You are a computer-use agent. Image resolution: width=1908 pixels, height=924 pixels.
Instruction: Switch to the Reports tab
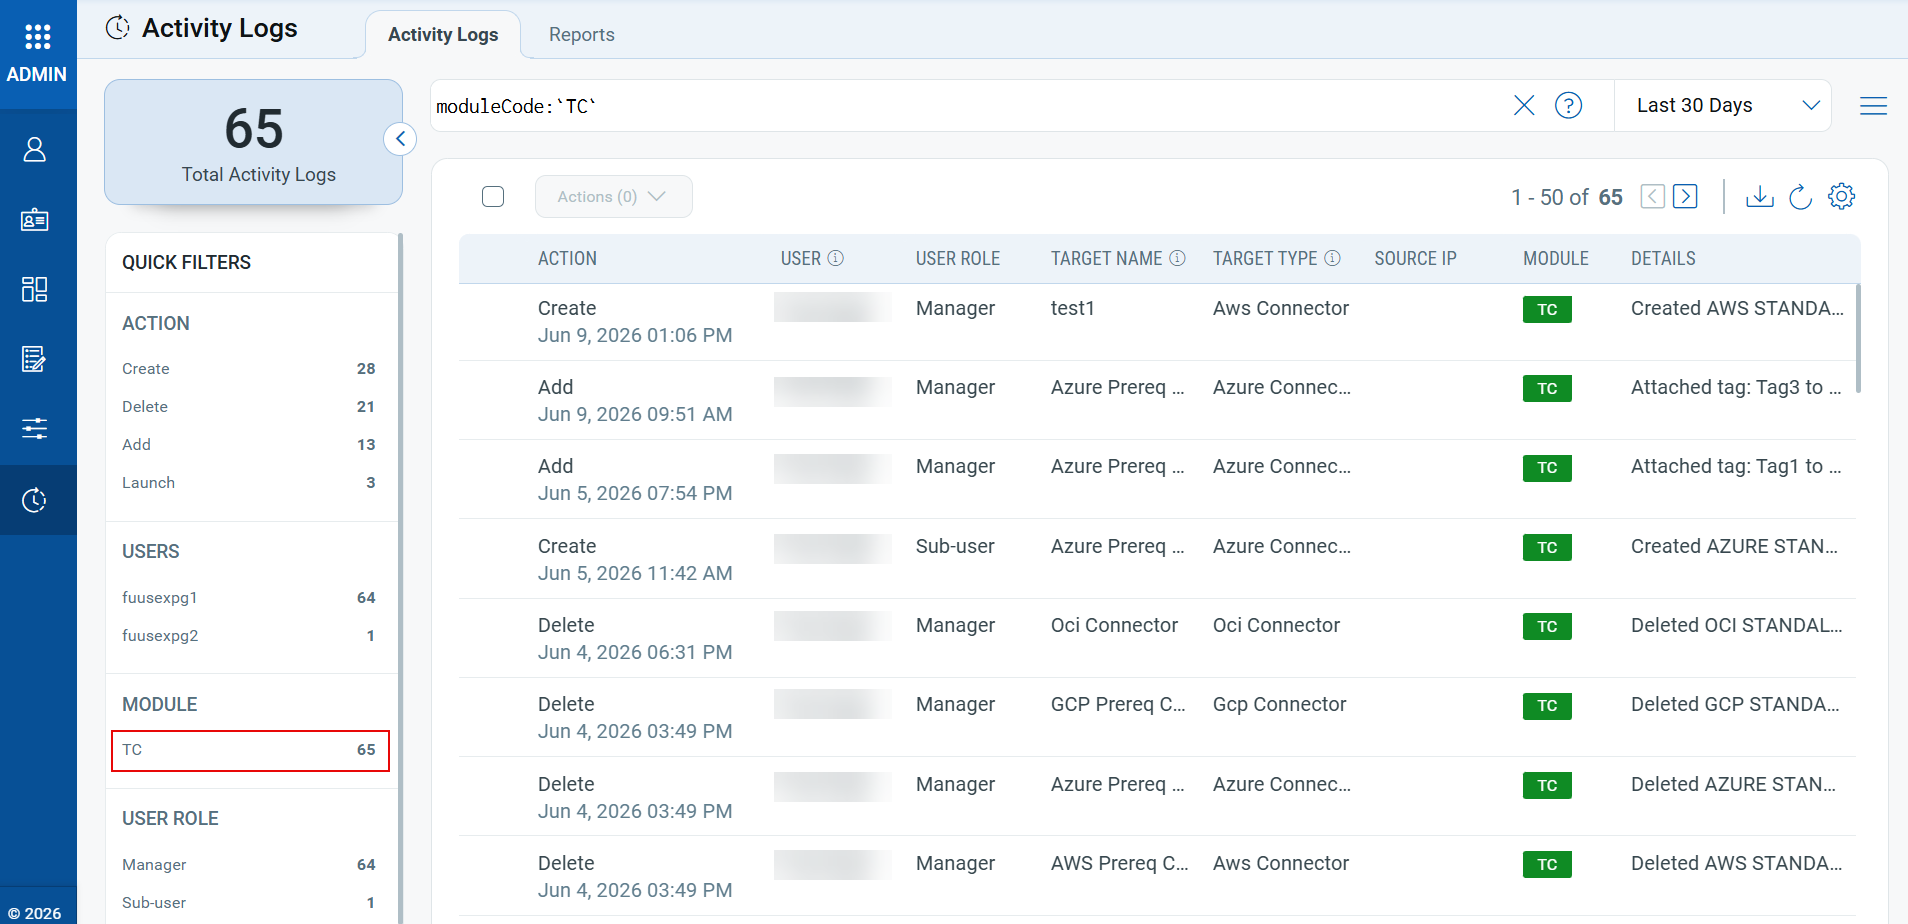[x=582, y=35]
